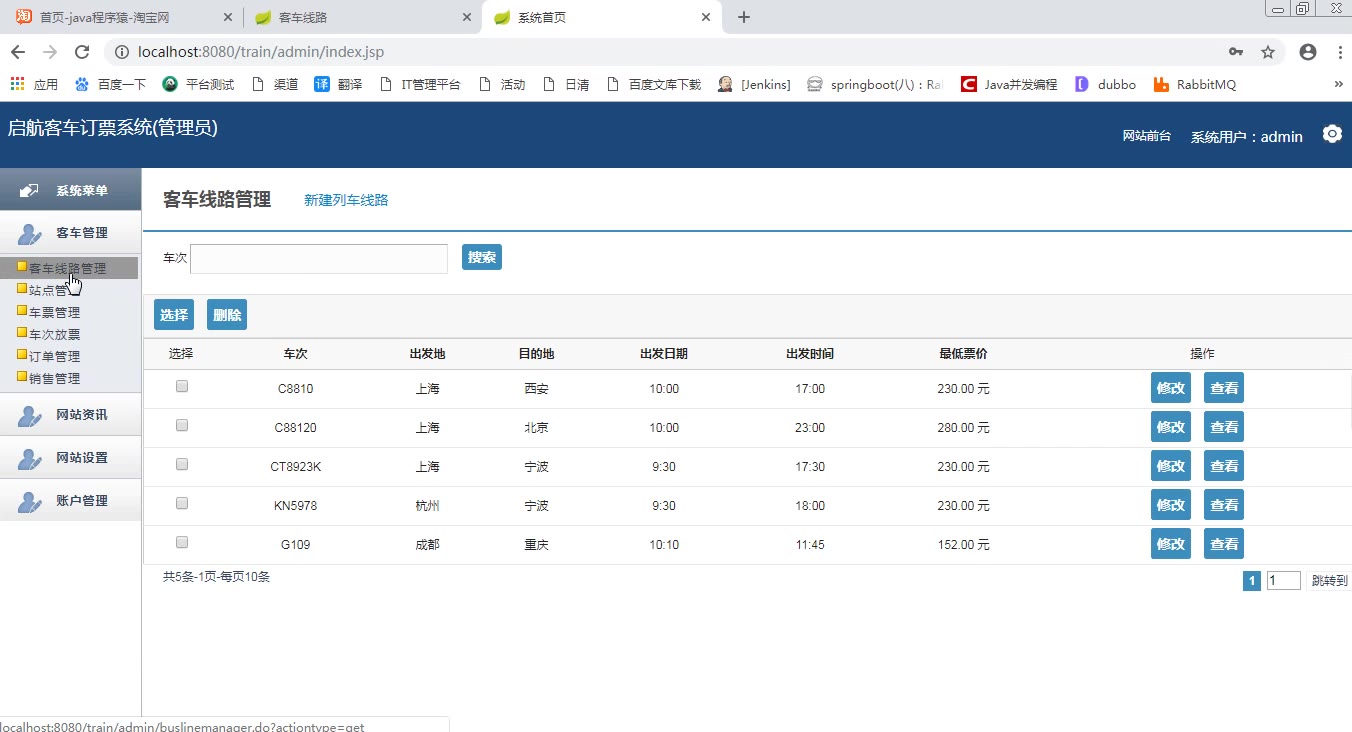This screenshot has width=1352, height=732.
Task: Open saved passwords key icon in address bar
Action: 1236,52
